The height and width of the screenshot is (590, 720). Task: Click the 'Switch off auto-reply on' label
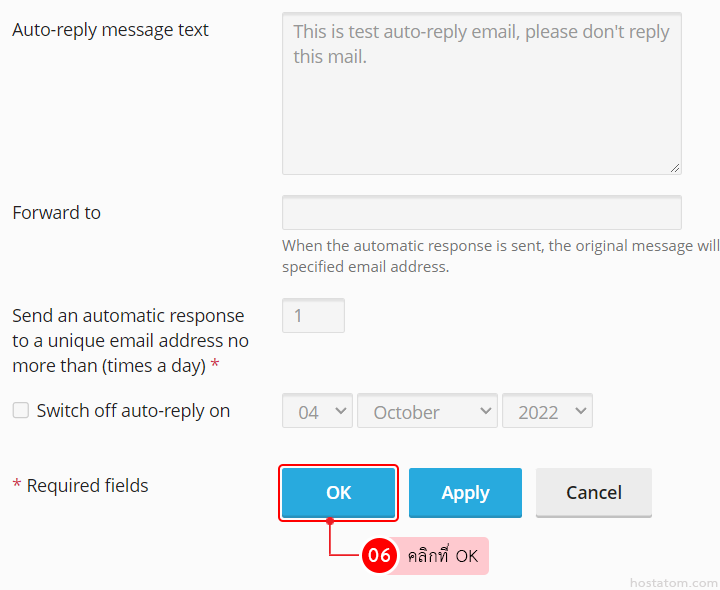click(x=133, y=410)
